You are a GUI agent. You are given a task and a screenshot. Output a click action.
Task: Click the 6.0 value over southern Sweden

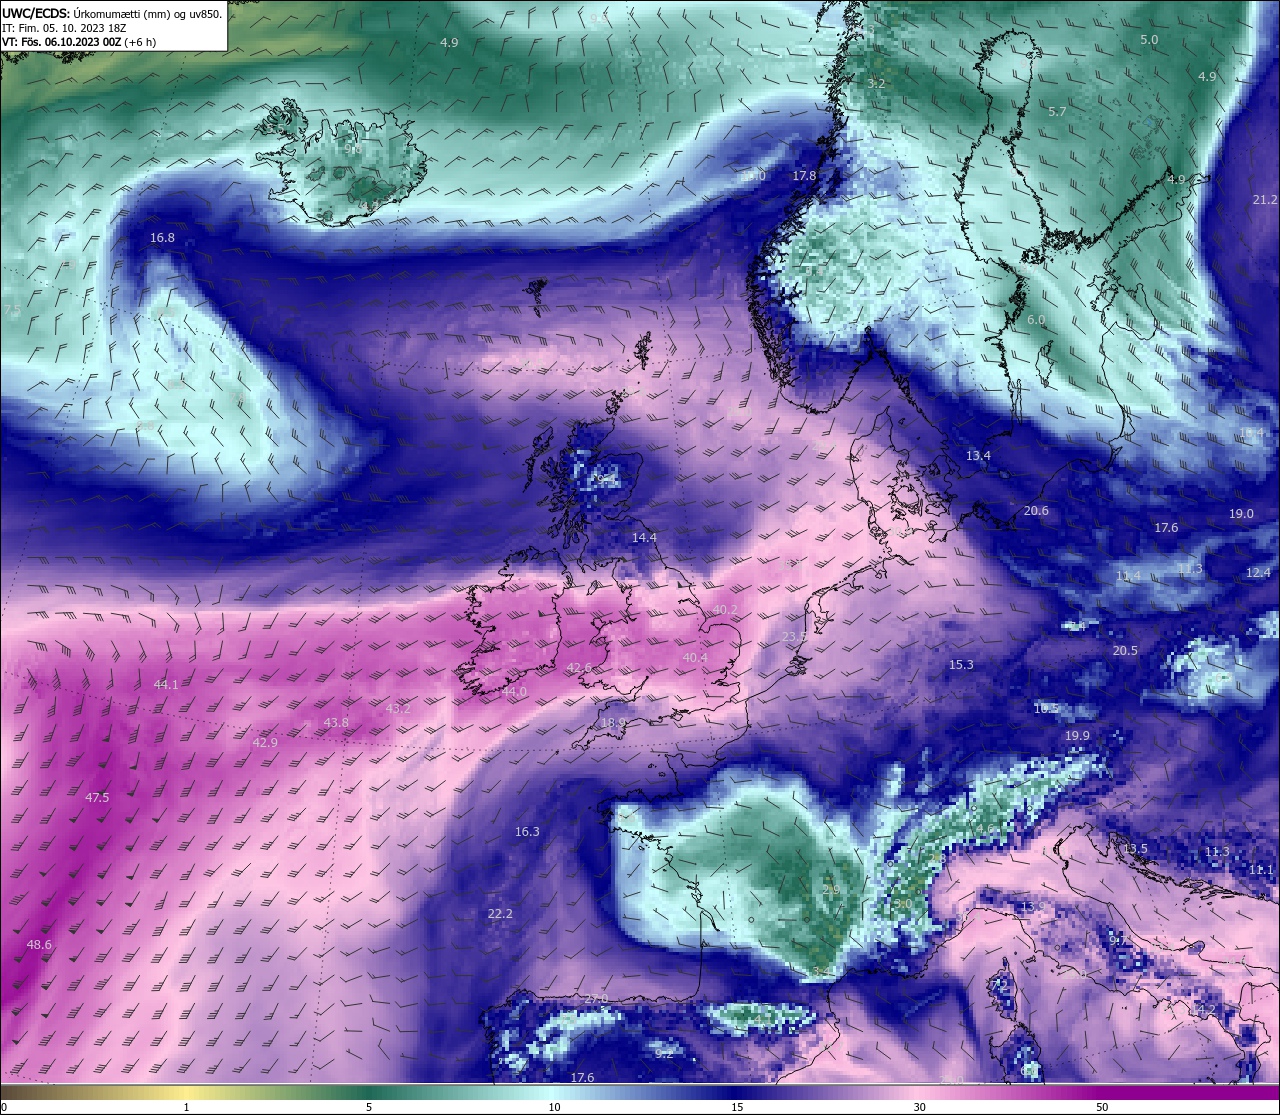pos(1036,320)
